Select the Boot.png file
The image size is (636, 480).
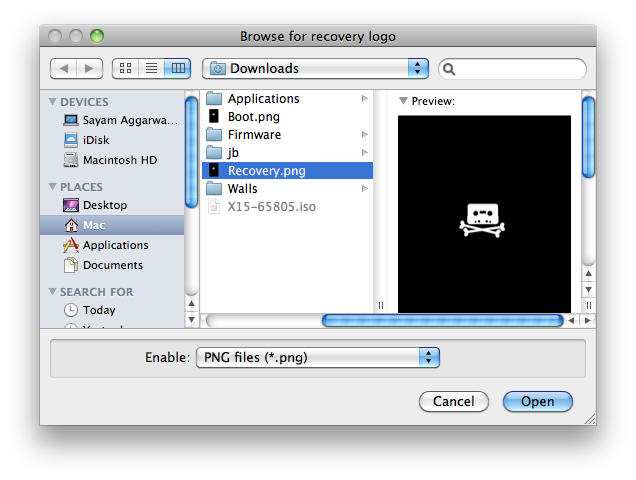(x=253, y=117)
